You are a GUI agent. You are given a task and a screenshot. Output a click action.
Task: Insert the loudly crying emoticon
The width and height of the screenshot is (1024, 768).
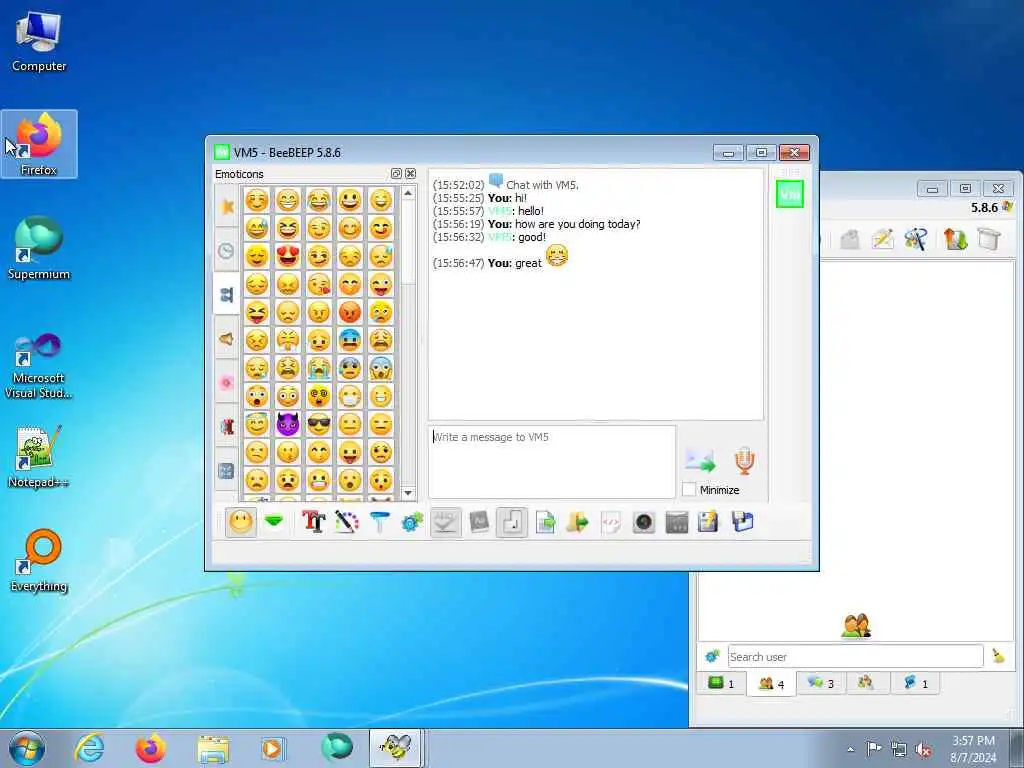(x=319, y=368)
